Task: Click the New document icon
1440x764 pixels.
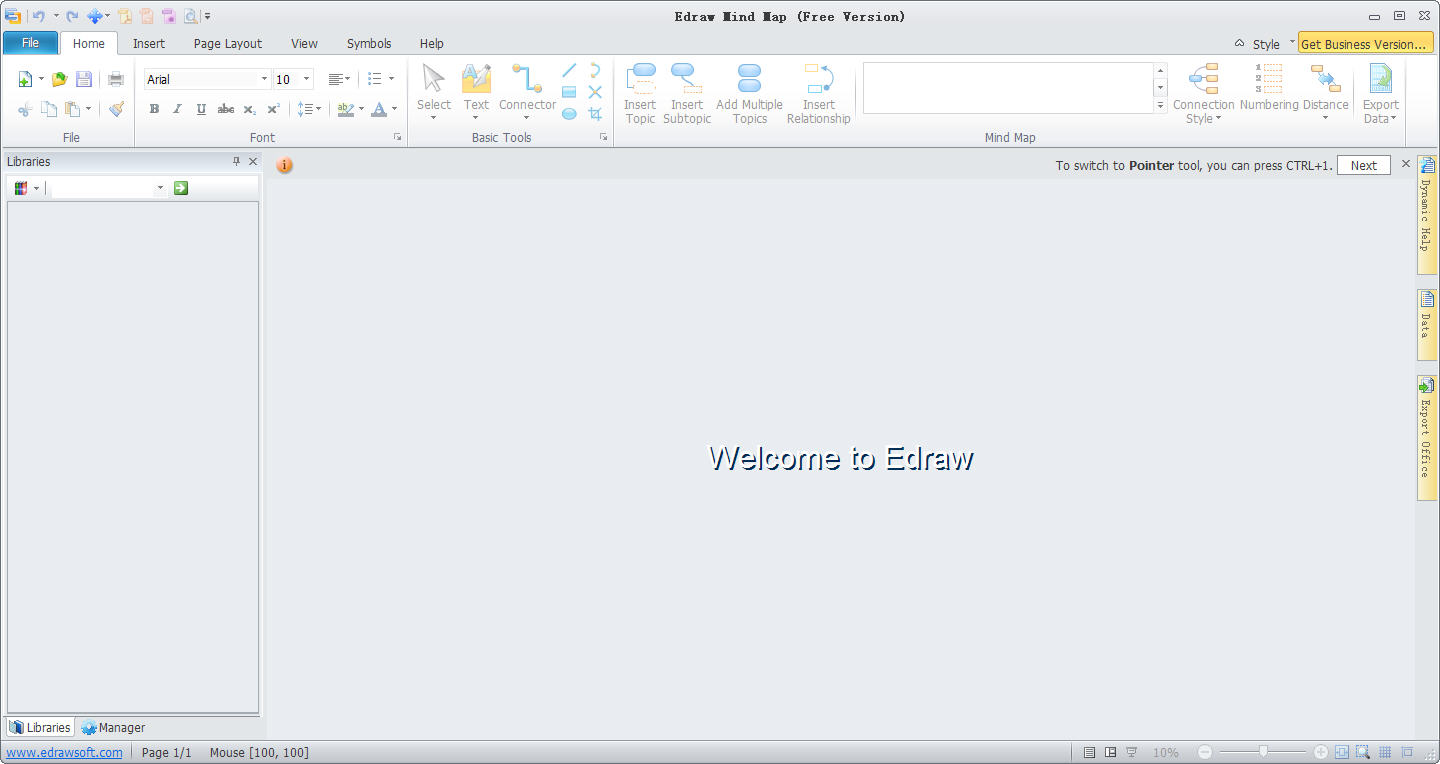Action: pos(26,79)
